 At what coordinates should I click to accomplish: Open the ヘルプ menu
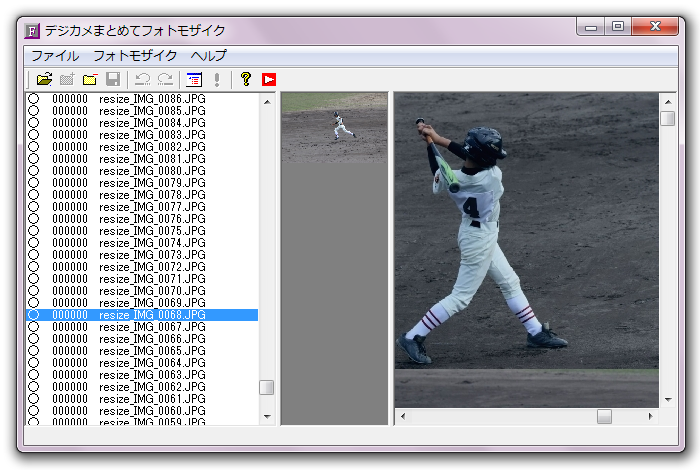208,56
